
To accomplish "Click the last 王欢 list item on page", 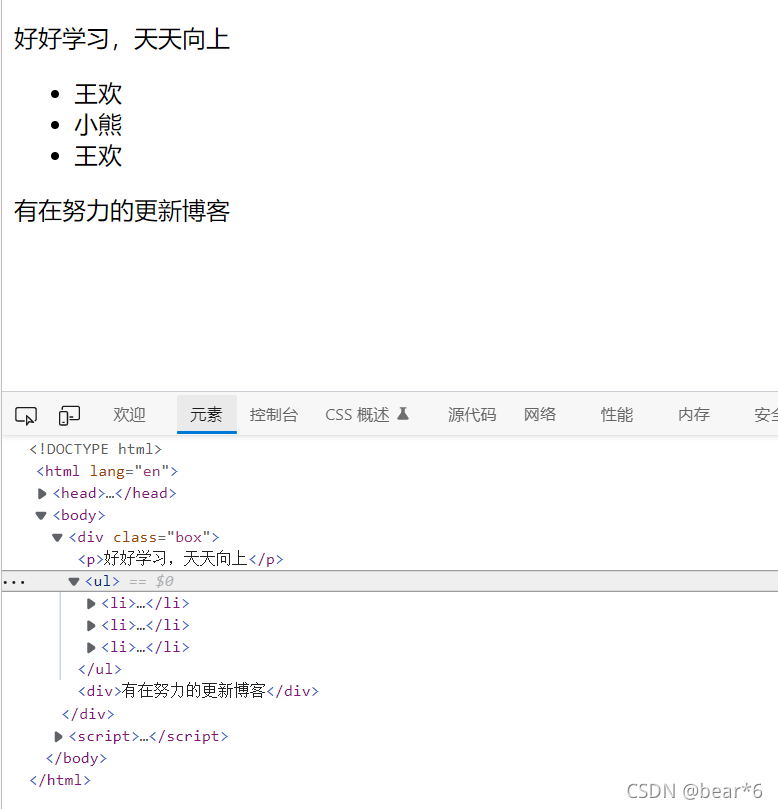I will tap(98, 156).
